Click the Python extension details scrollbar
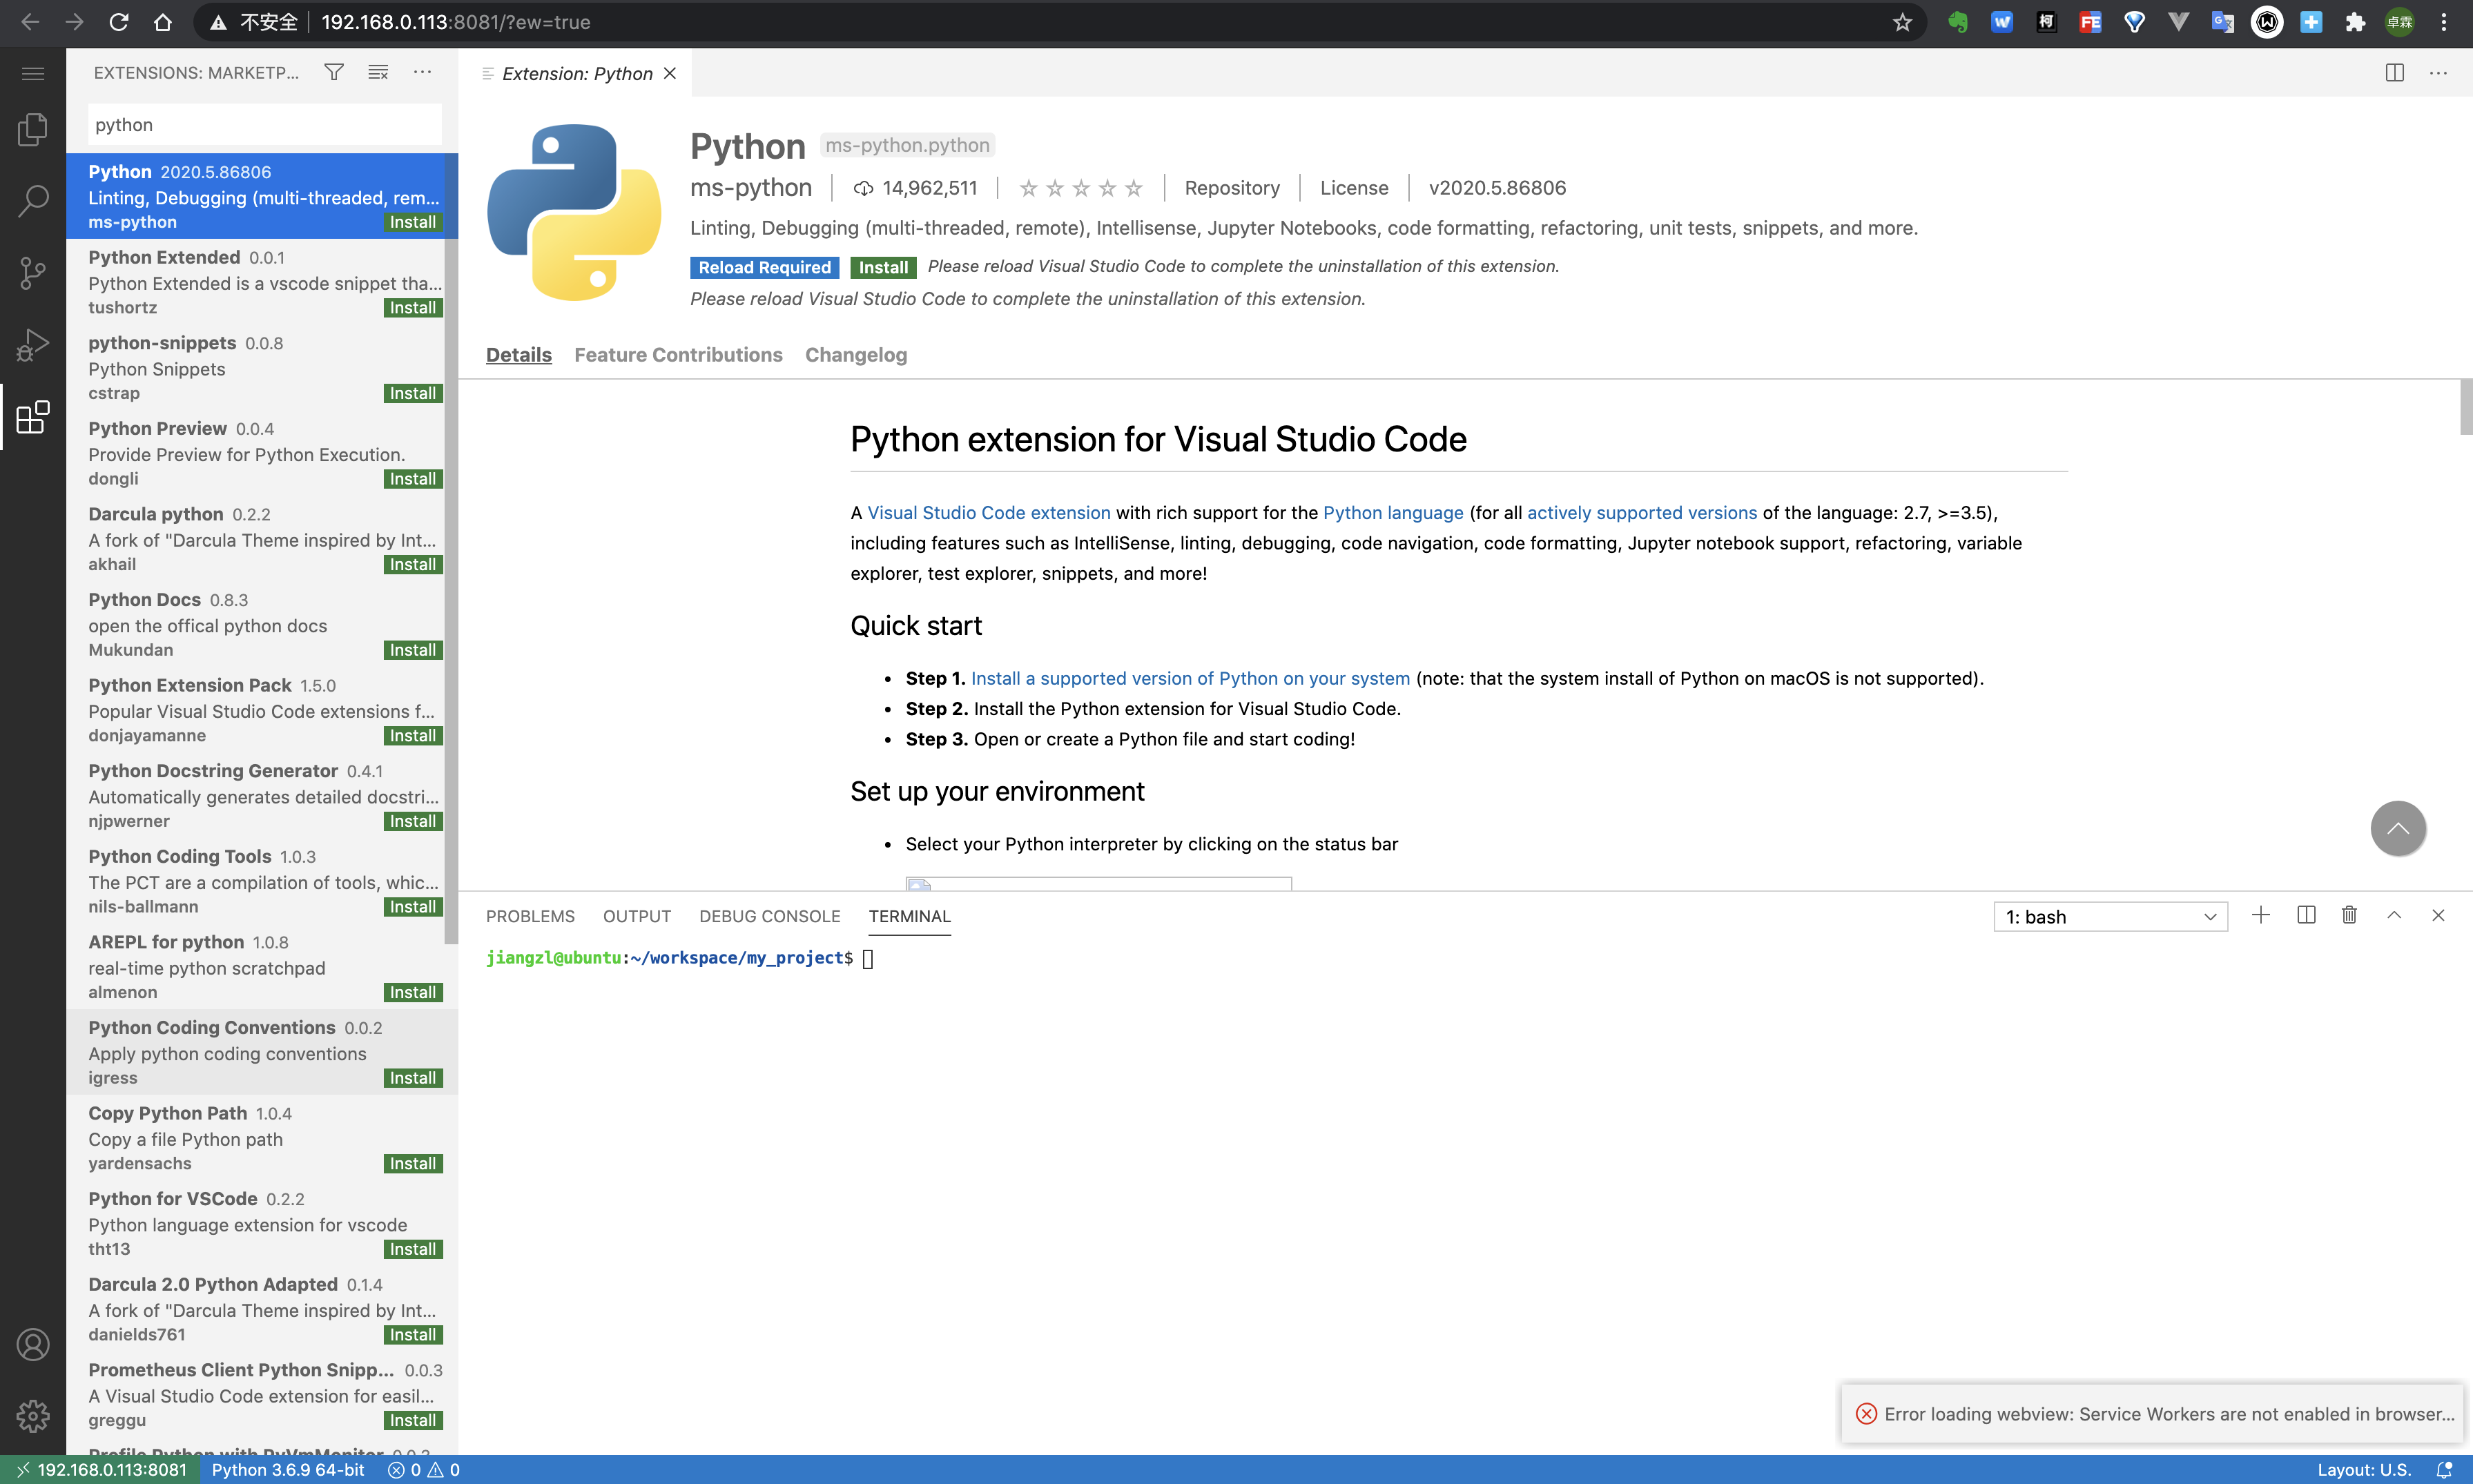 point(2465,407)
